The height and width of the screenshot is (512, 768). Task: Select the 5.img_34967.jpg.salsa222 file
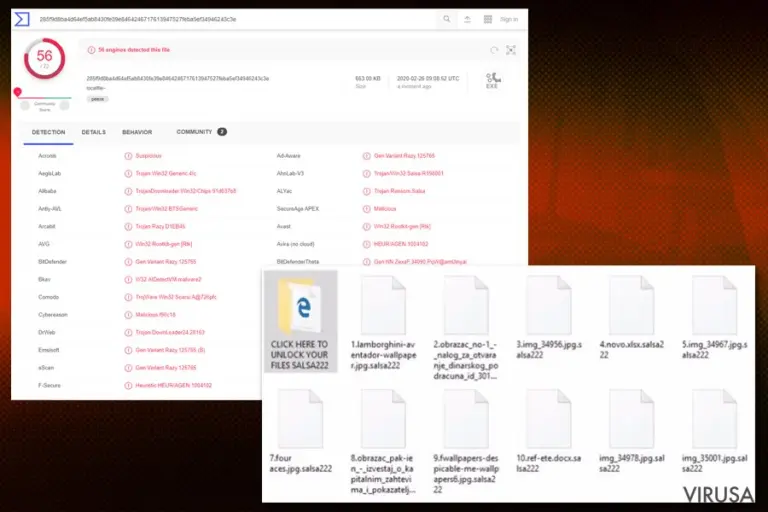715,317
